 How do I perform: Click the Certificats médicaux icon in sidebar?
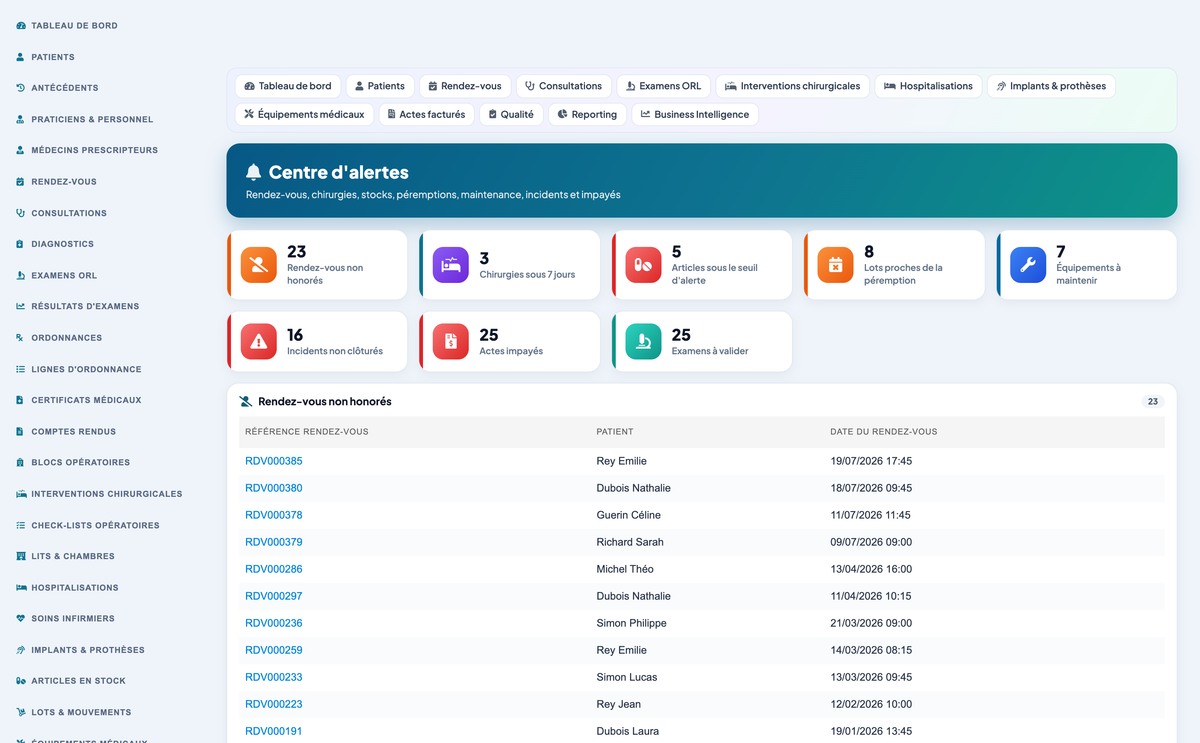21,400
